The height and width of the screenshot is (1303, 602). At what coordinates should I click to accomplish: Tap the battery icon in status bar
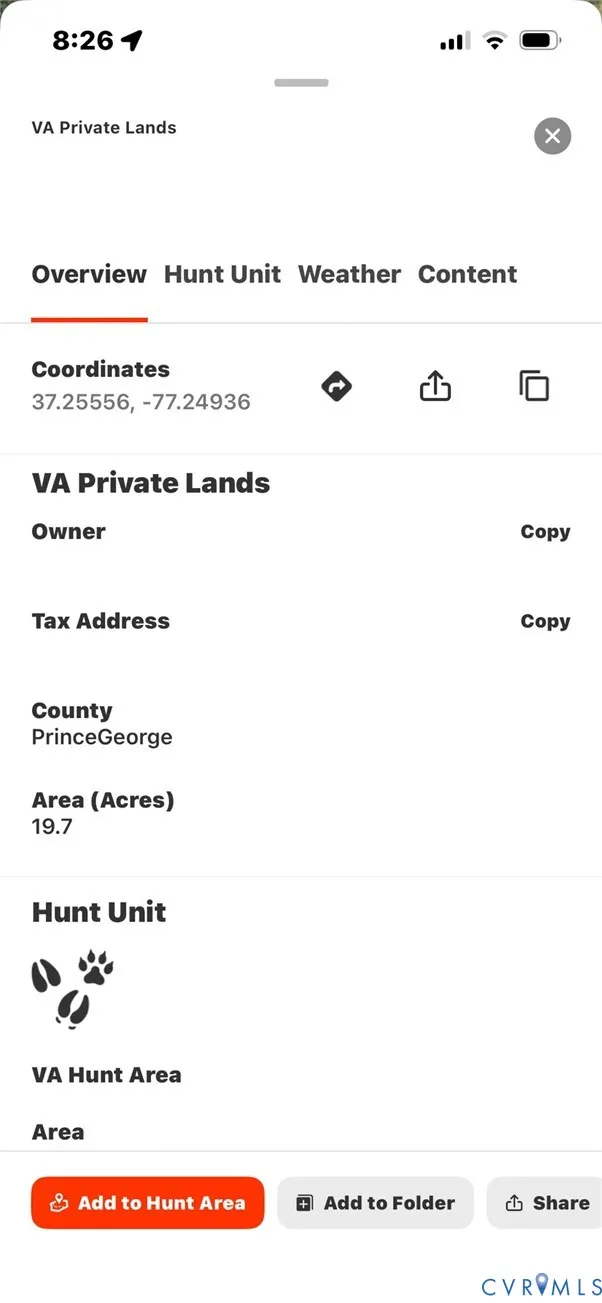coord(540,40)
